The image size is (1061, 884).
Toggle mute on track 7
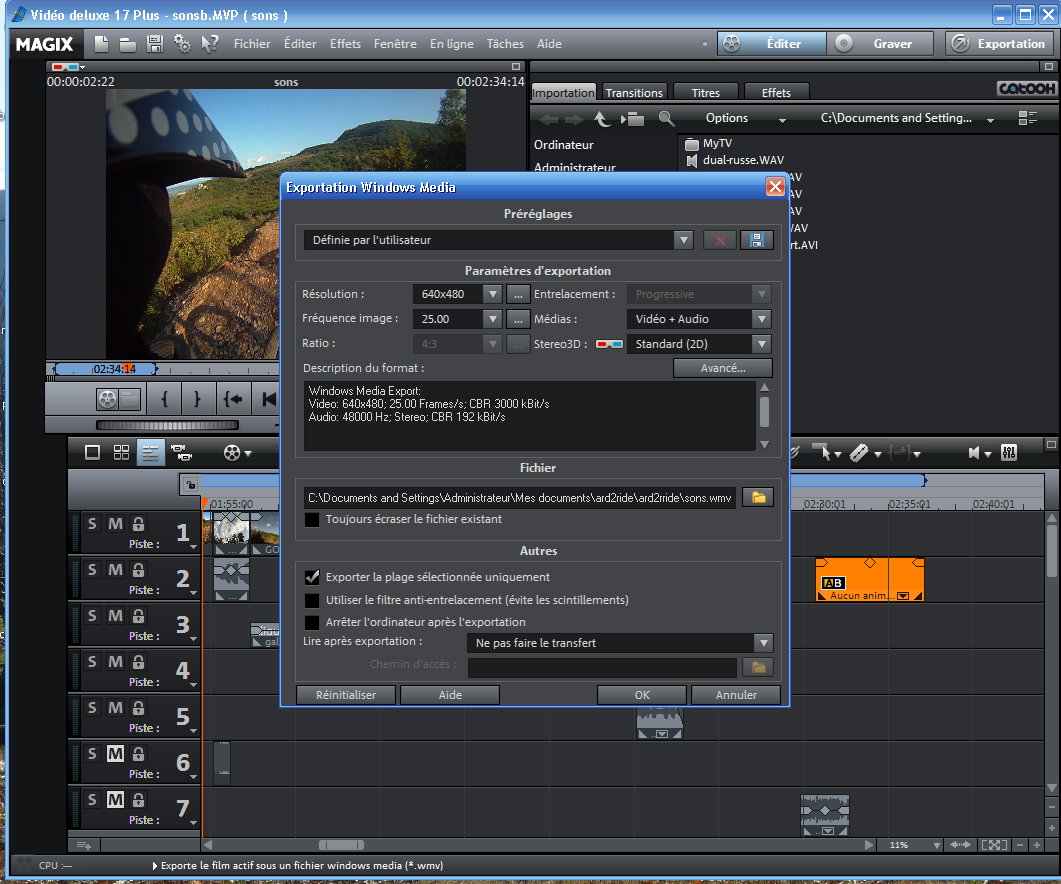116,800
